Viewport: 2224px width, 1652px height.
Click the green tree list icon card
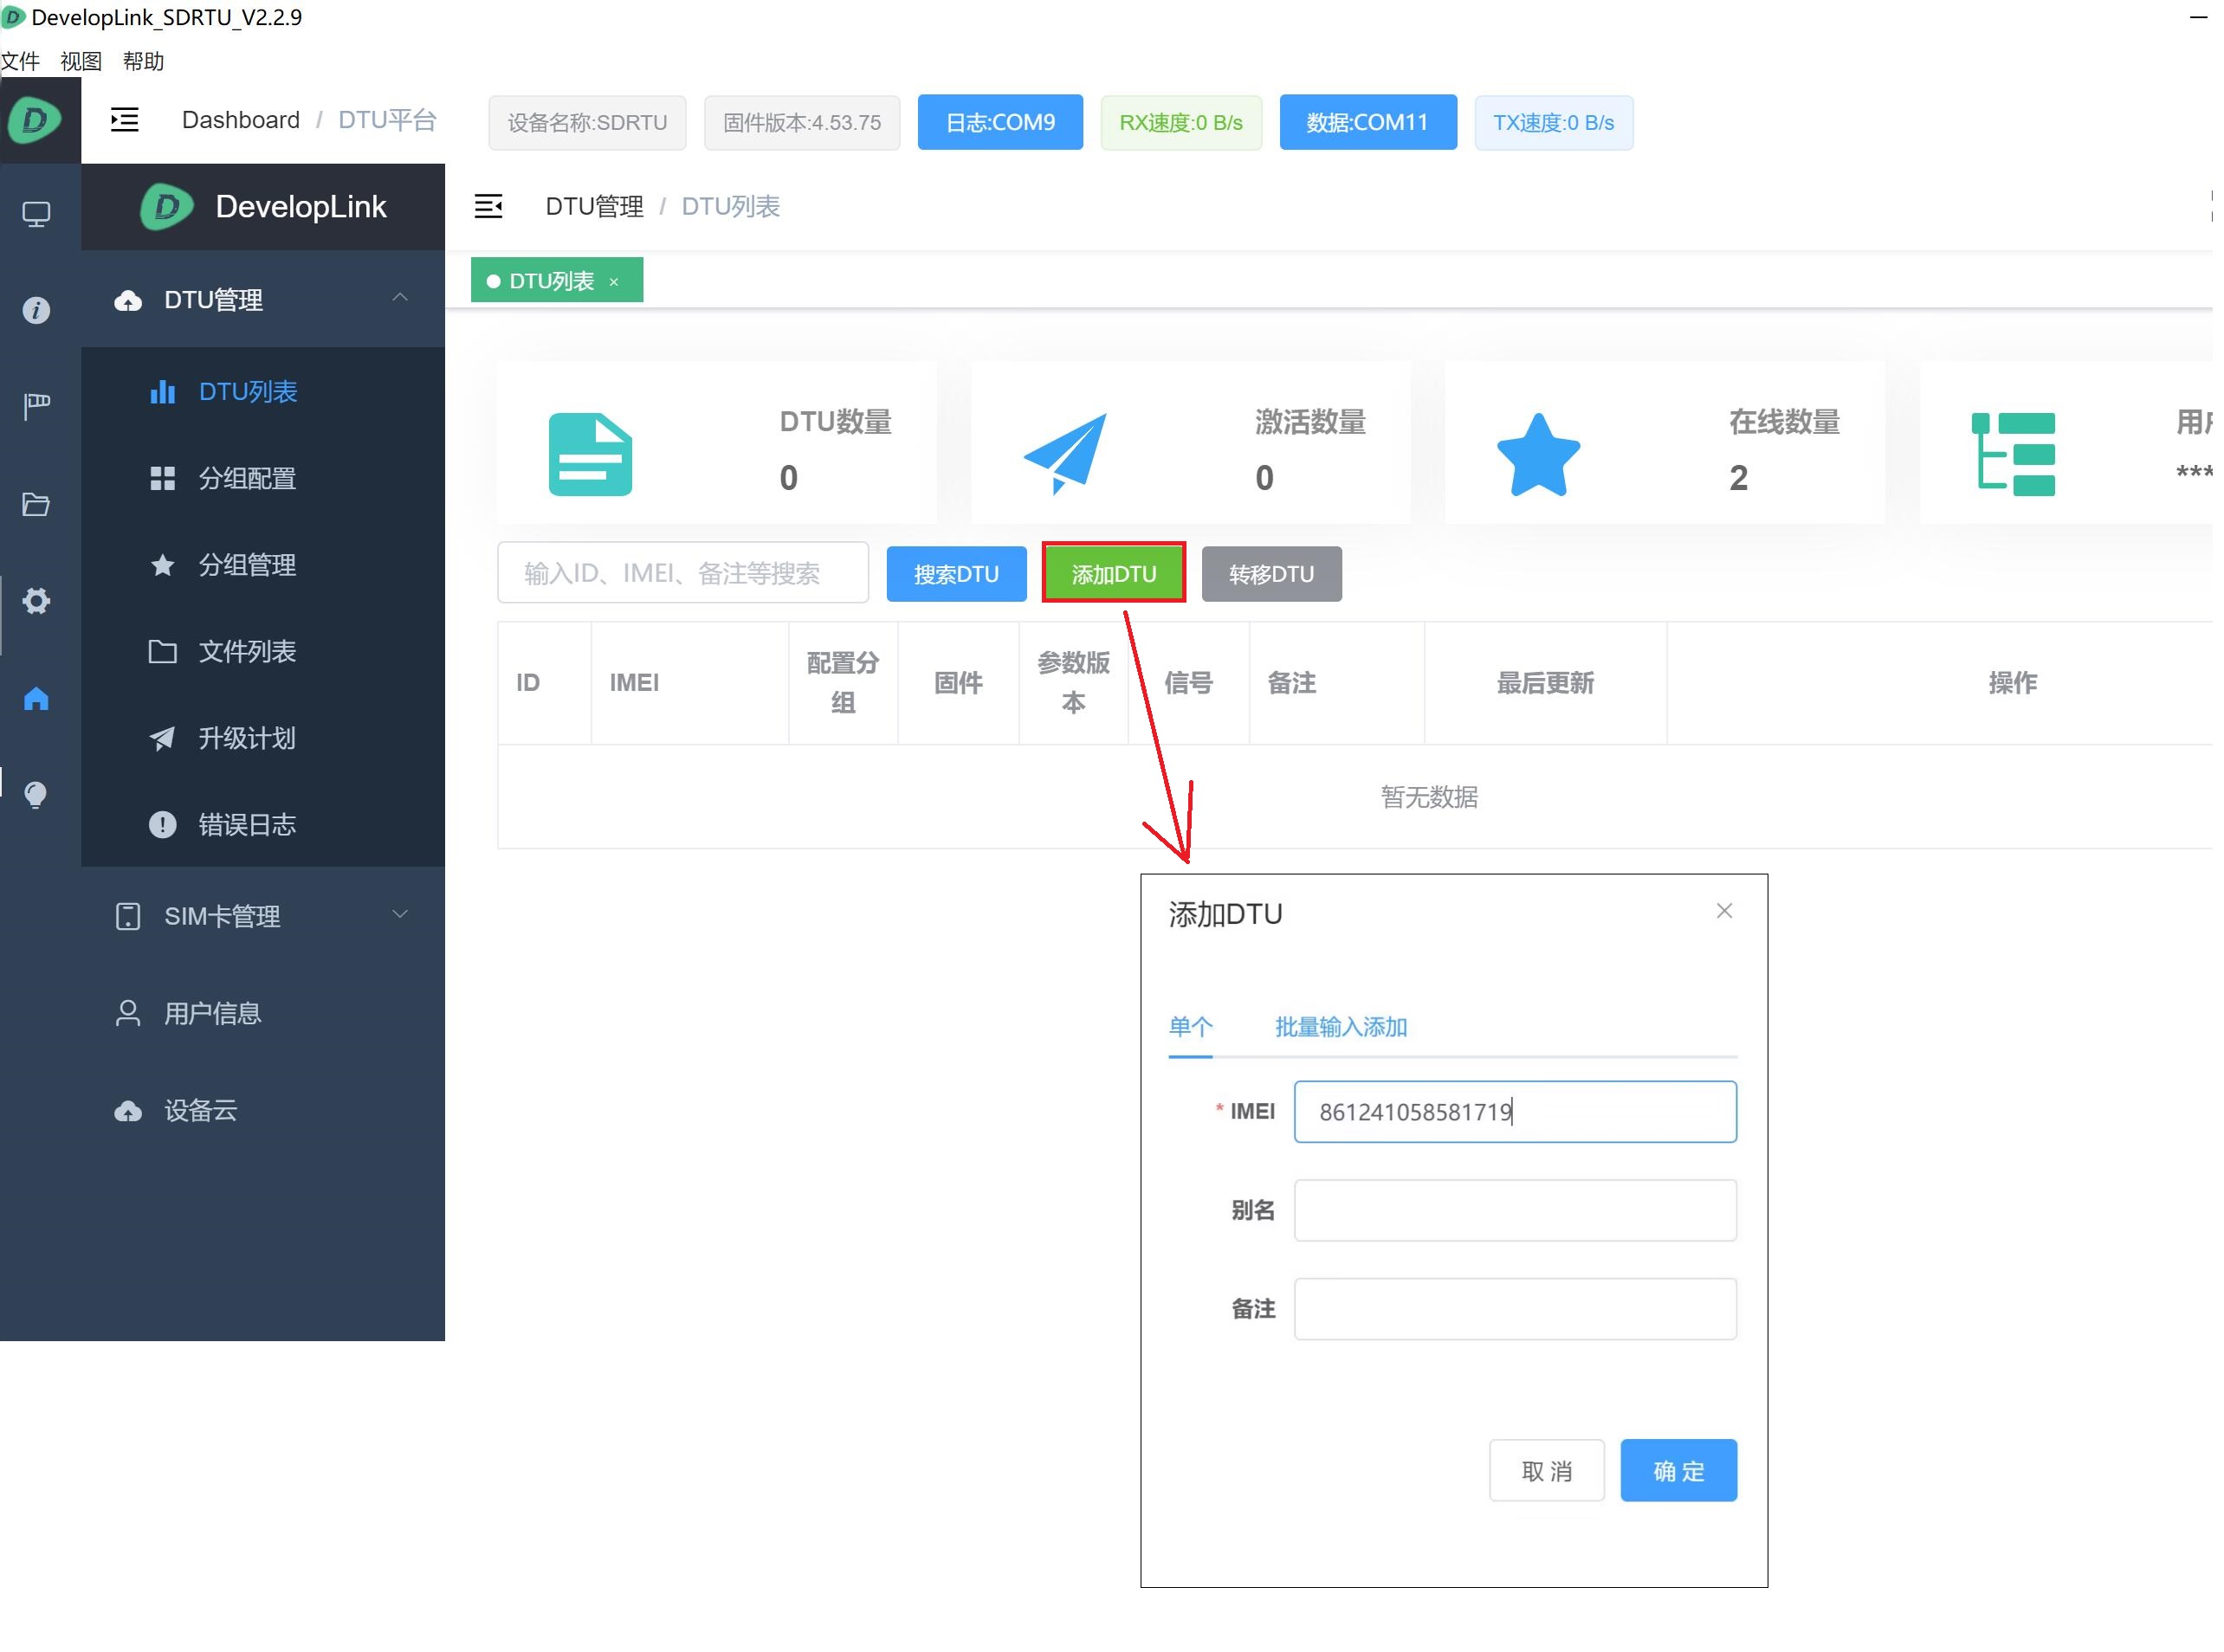pyautogui.click(x=2013, y=455)
